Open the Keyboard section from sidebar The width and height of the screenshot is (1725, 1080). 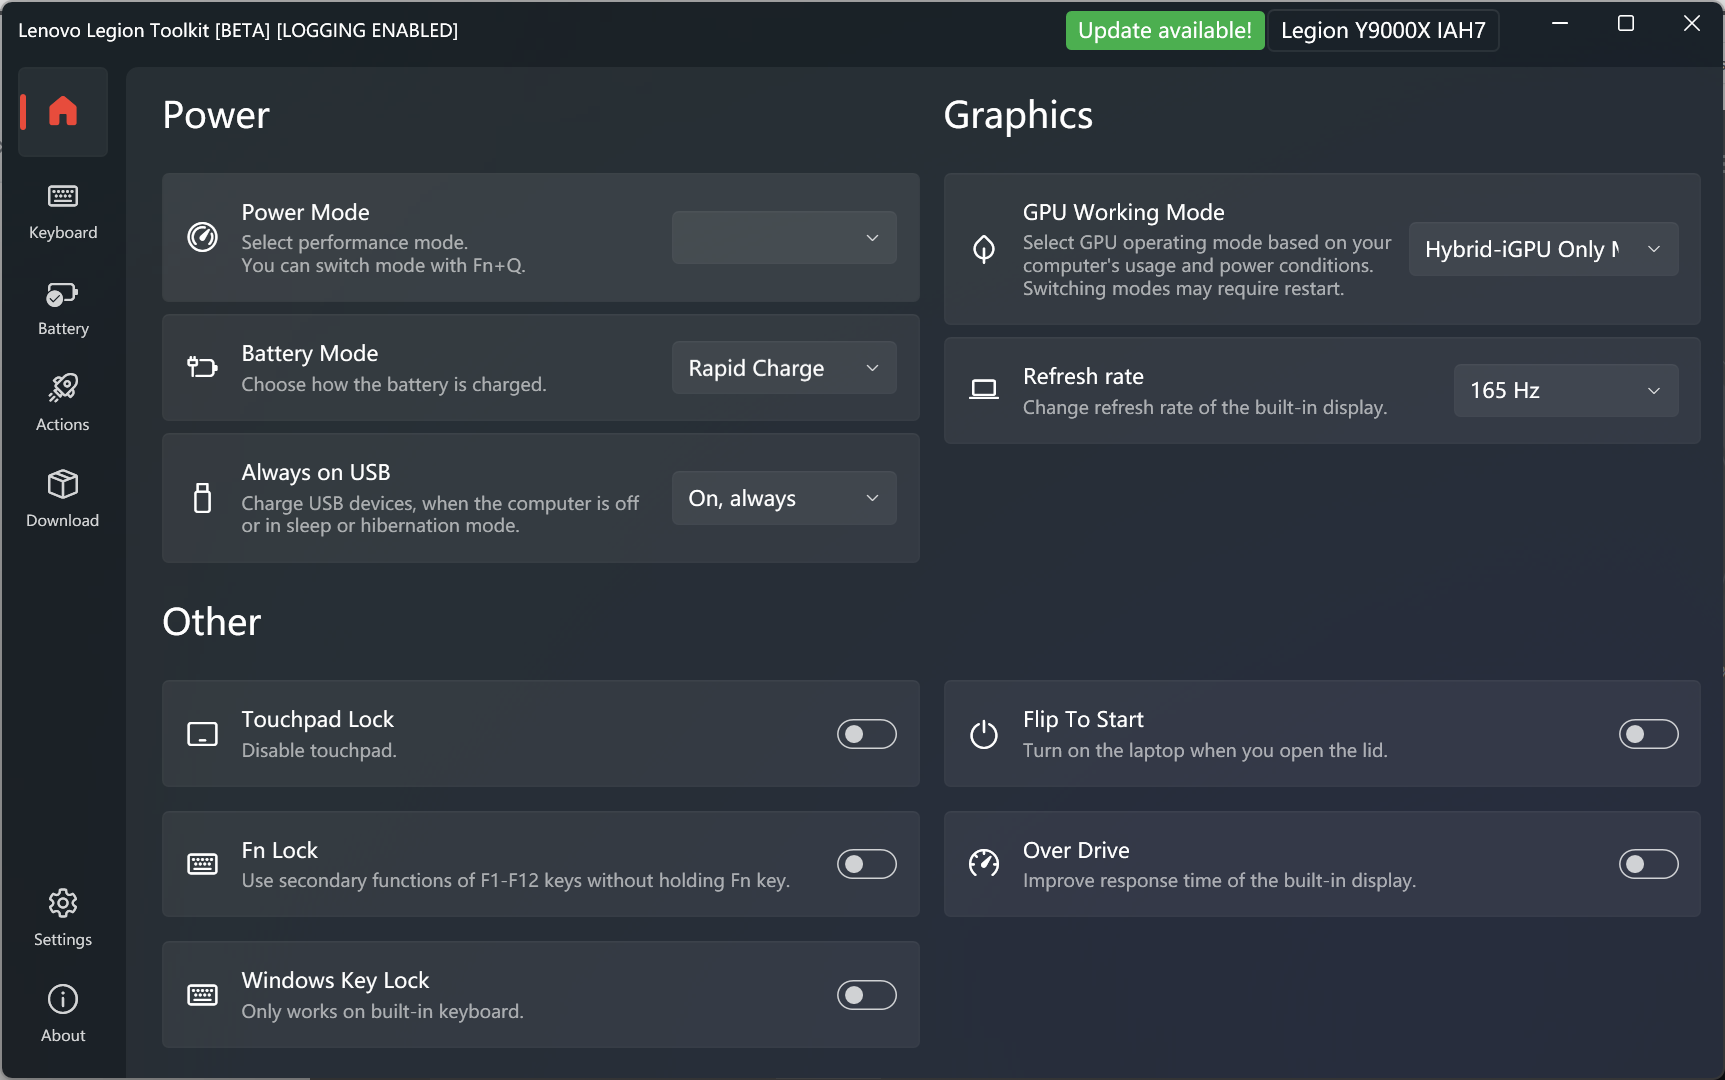click(62, 211)
